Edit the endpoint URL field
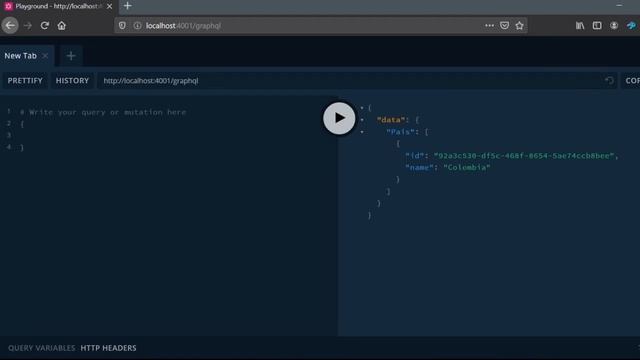The image size is (640, 360). 351,81
